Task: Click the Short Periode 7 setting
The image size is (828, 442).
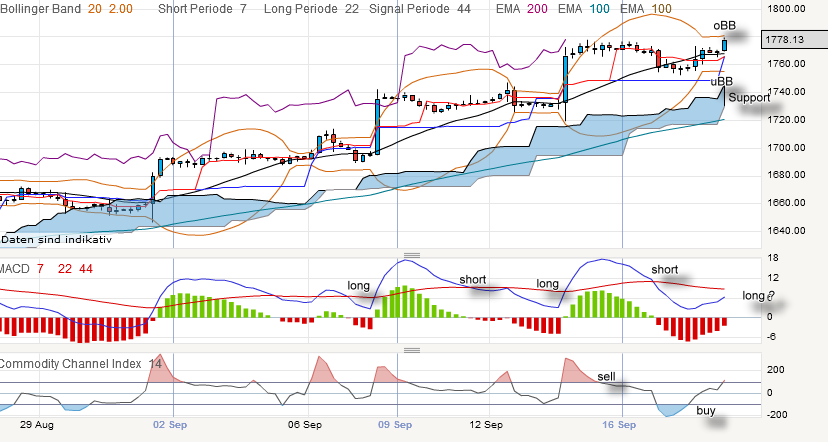Action: [202, 9]
